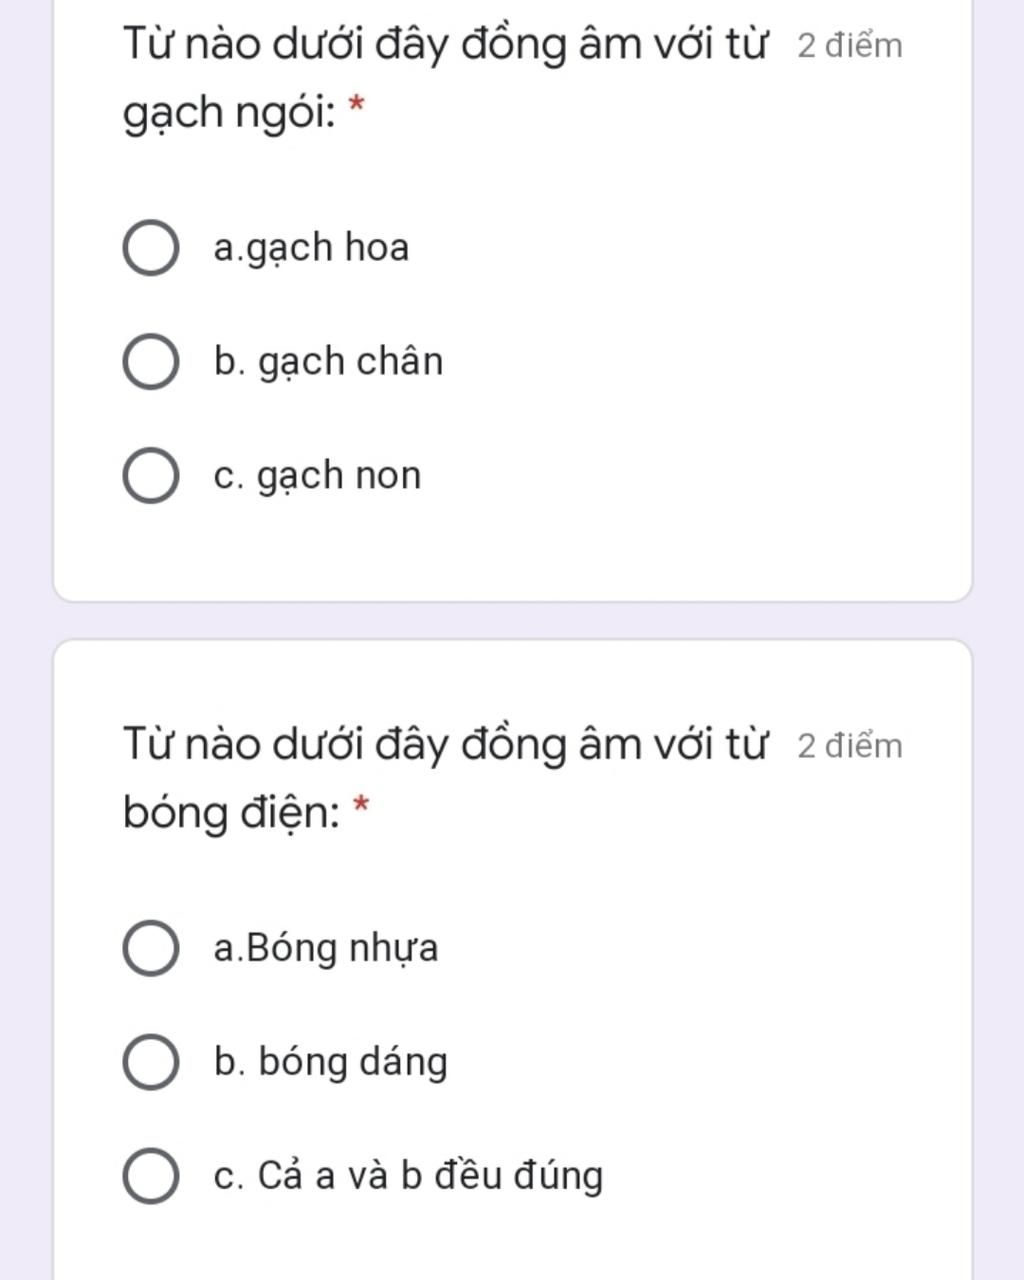Click the label 'c. Cả a và b đều đúng'
This screenshot has width=1024, height=1280.
click(408, 1175)
